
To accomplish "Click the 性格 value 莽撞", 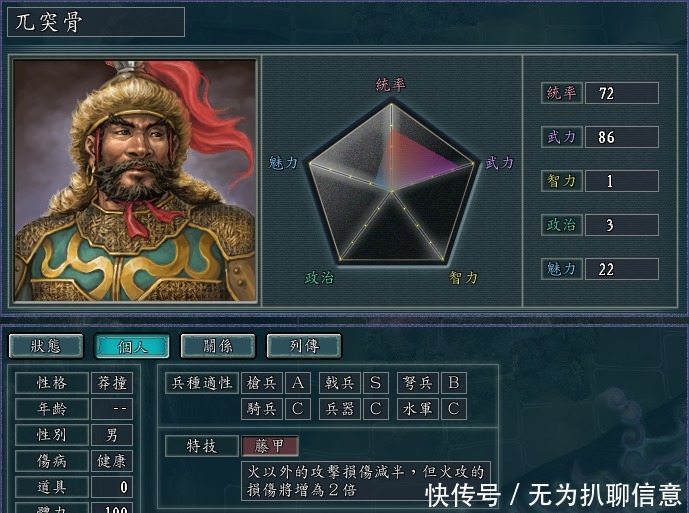I will point(112,383).
